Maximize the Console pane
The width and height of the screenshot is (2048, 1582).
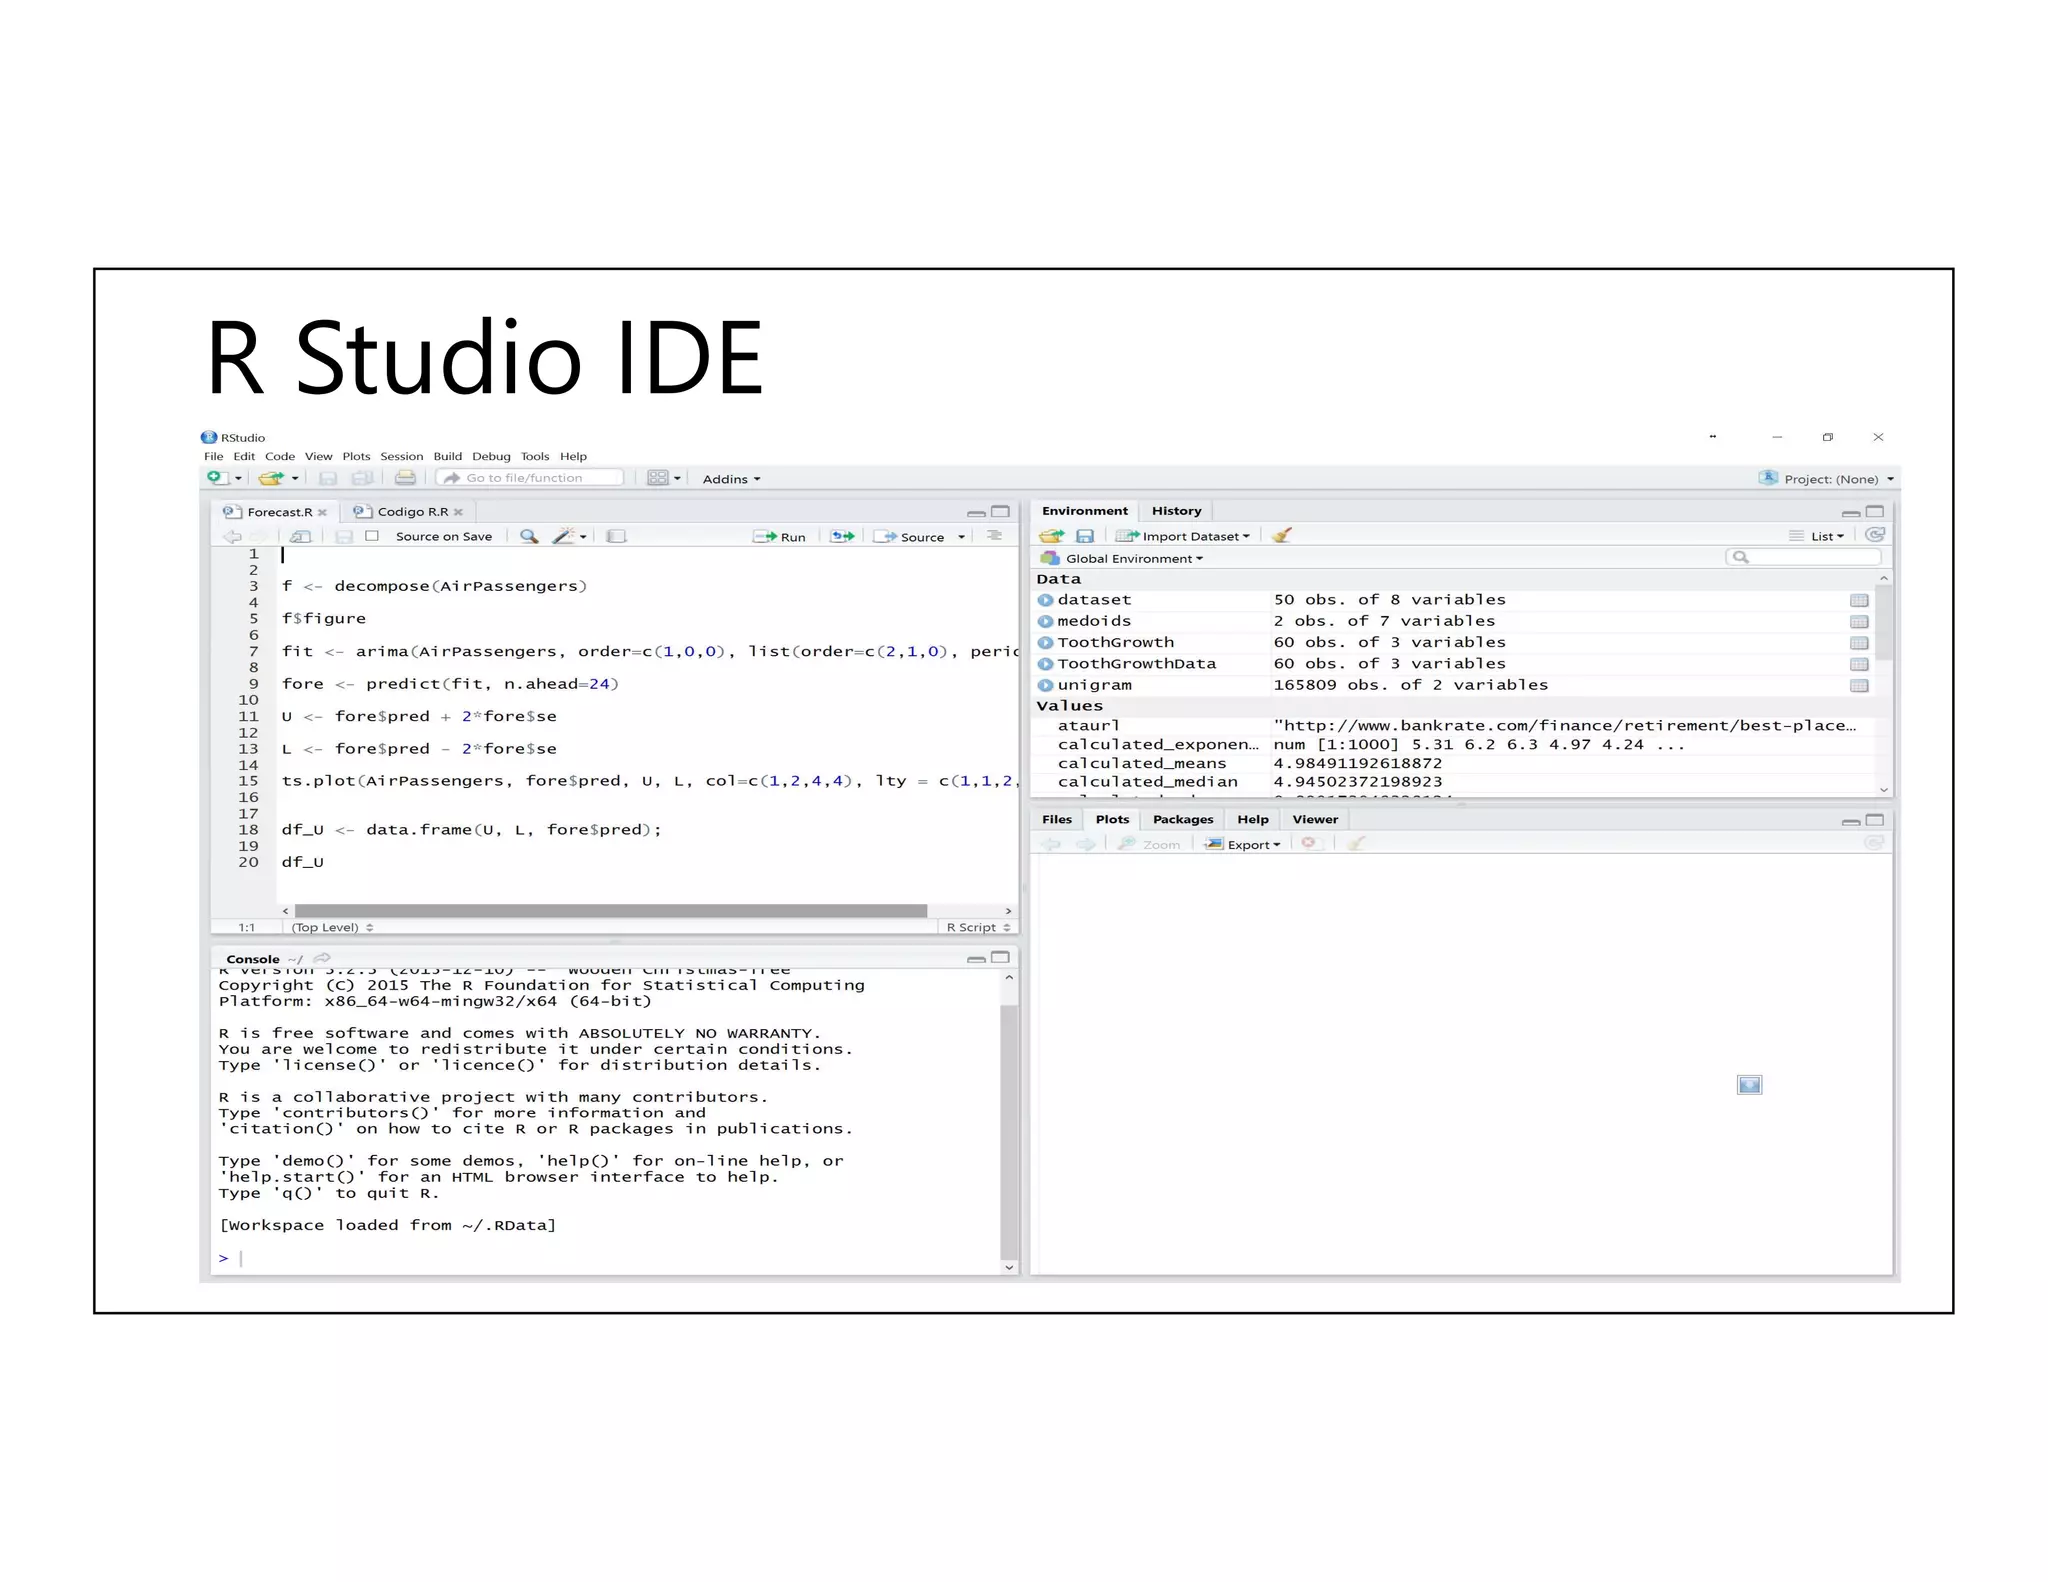(x=1000, y=958)
